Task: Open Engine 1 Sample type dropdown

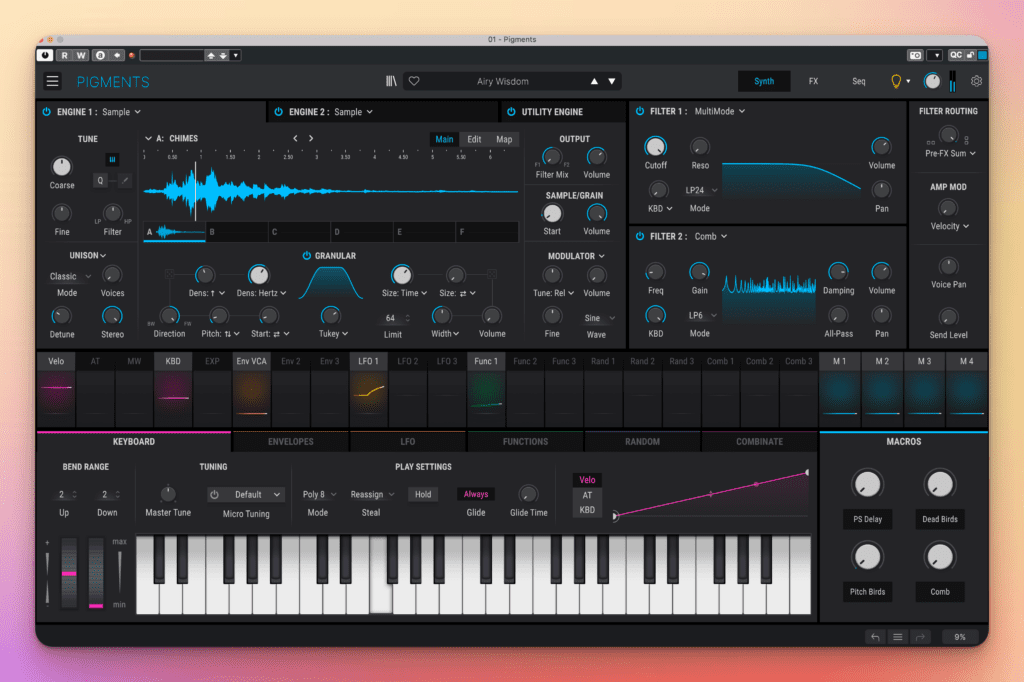Action: coord(121,112)
